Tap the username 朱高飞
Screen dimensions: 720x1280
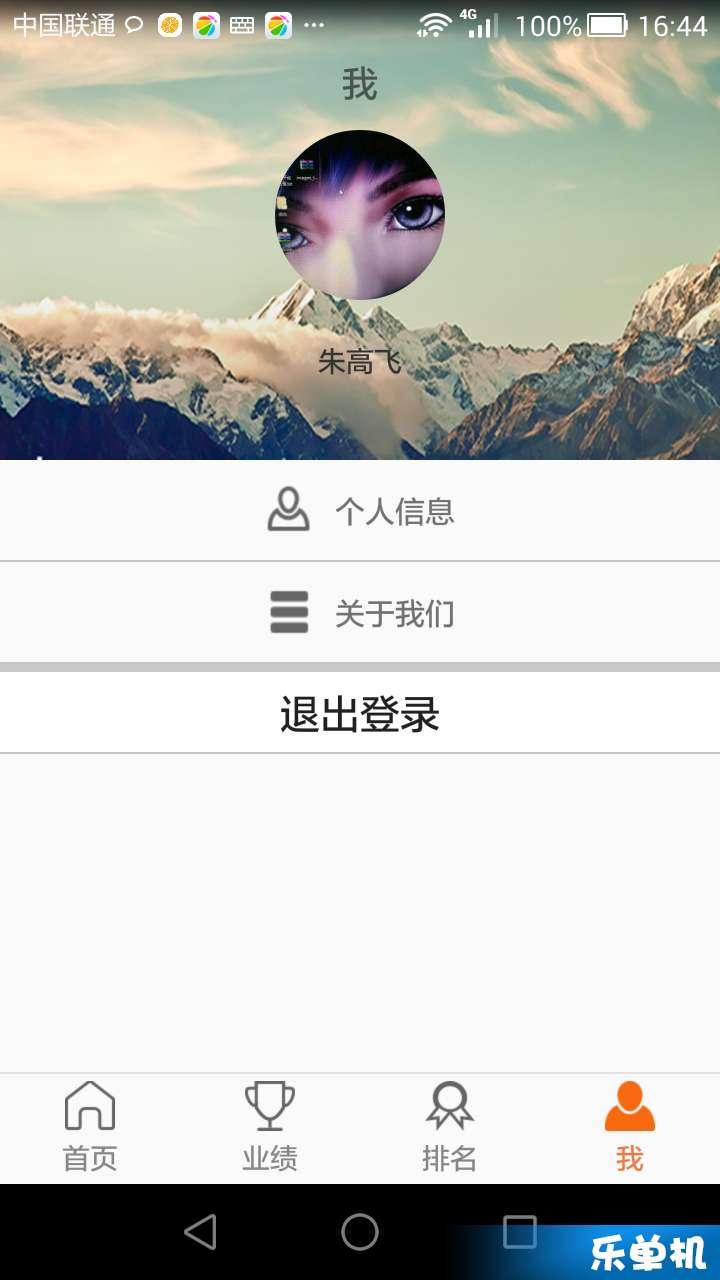pyautogui.click(x=360, y=361)
